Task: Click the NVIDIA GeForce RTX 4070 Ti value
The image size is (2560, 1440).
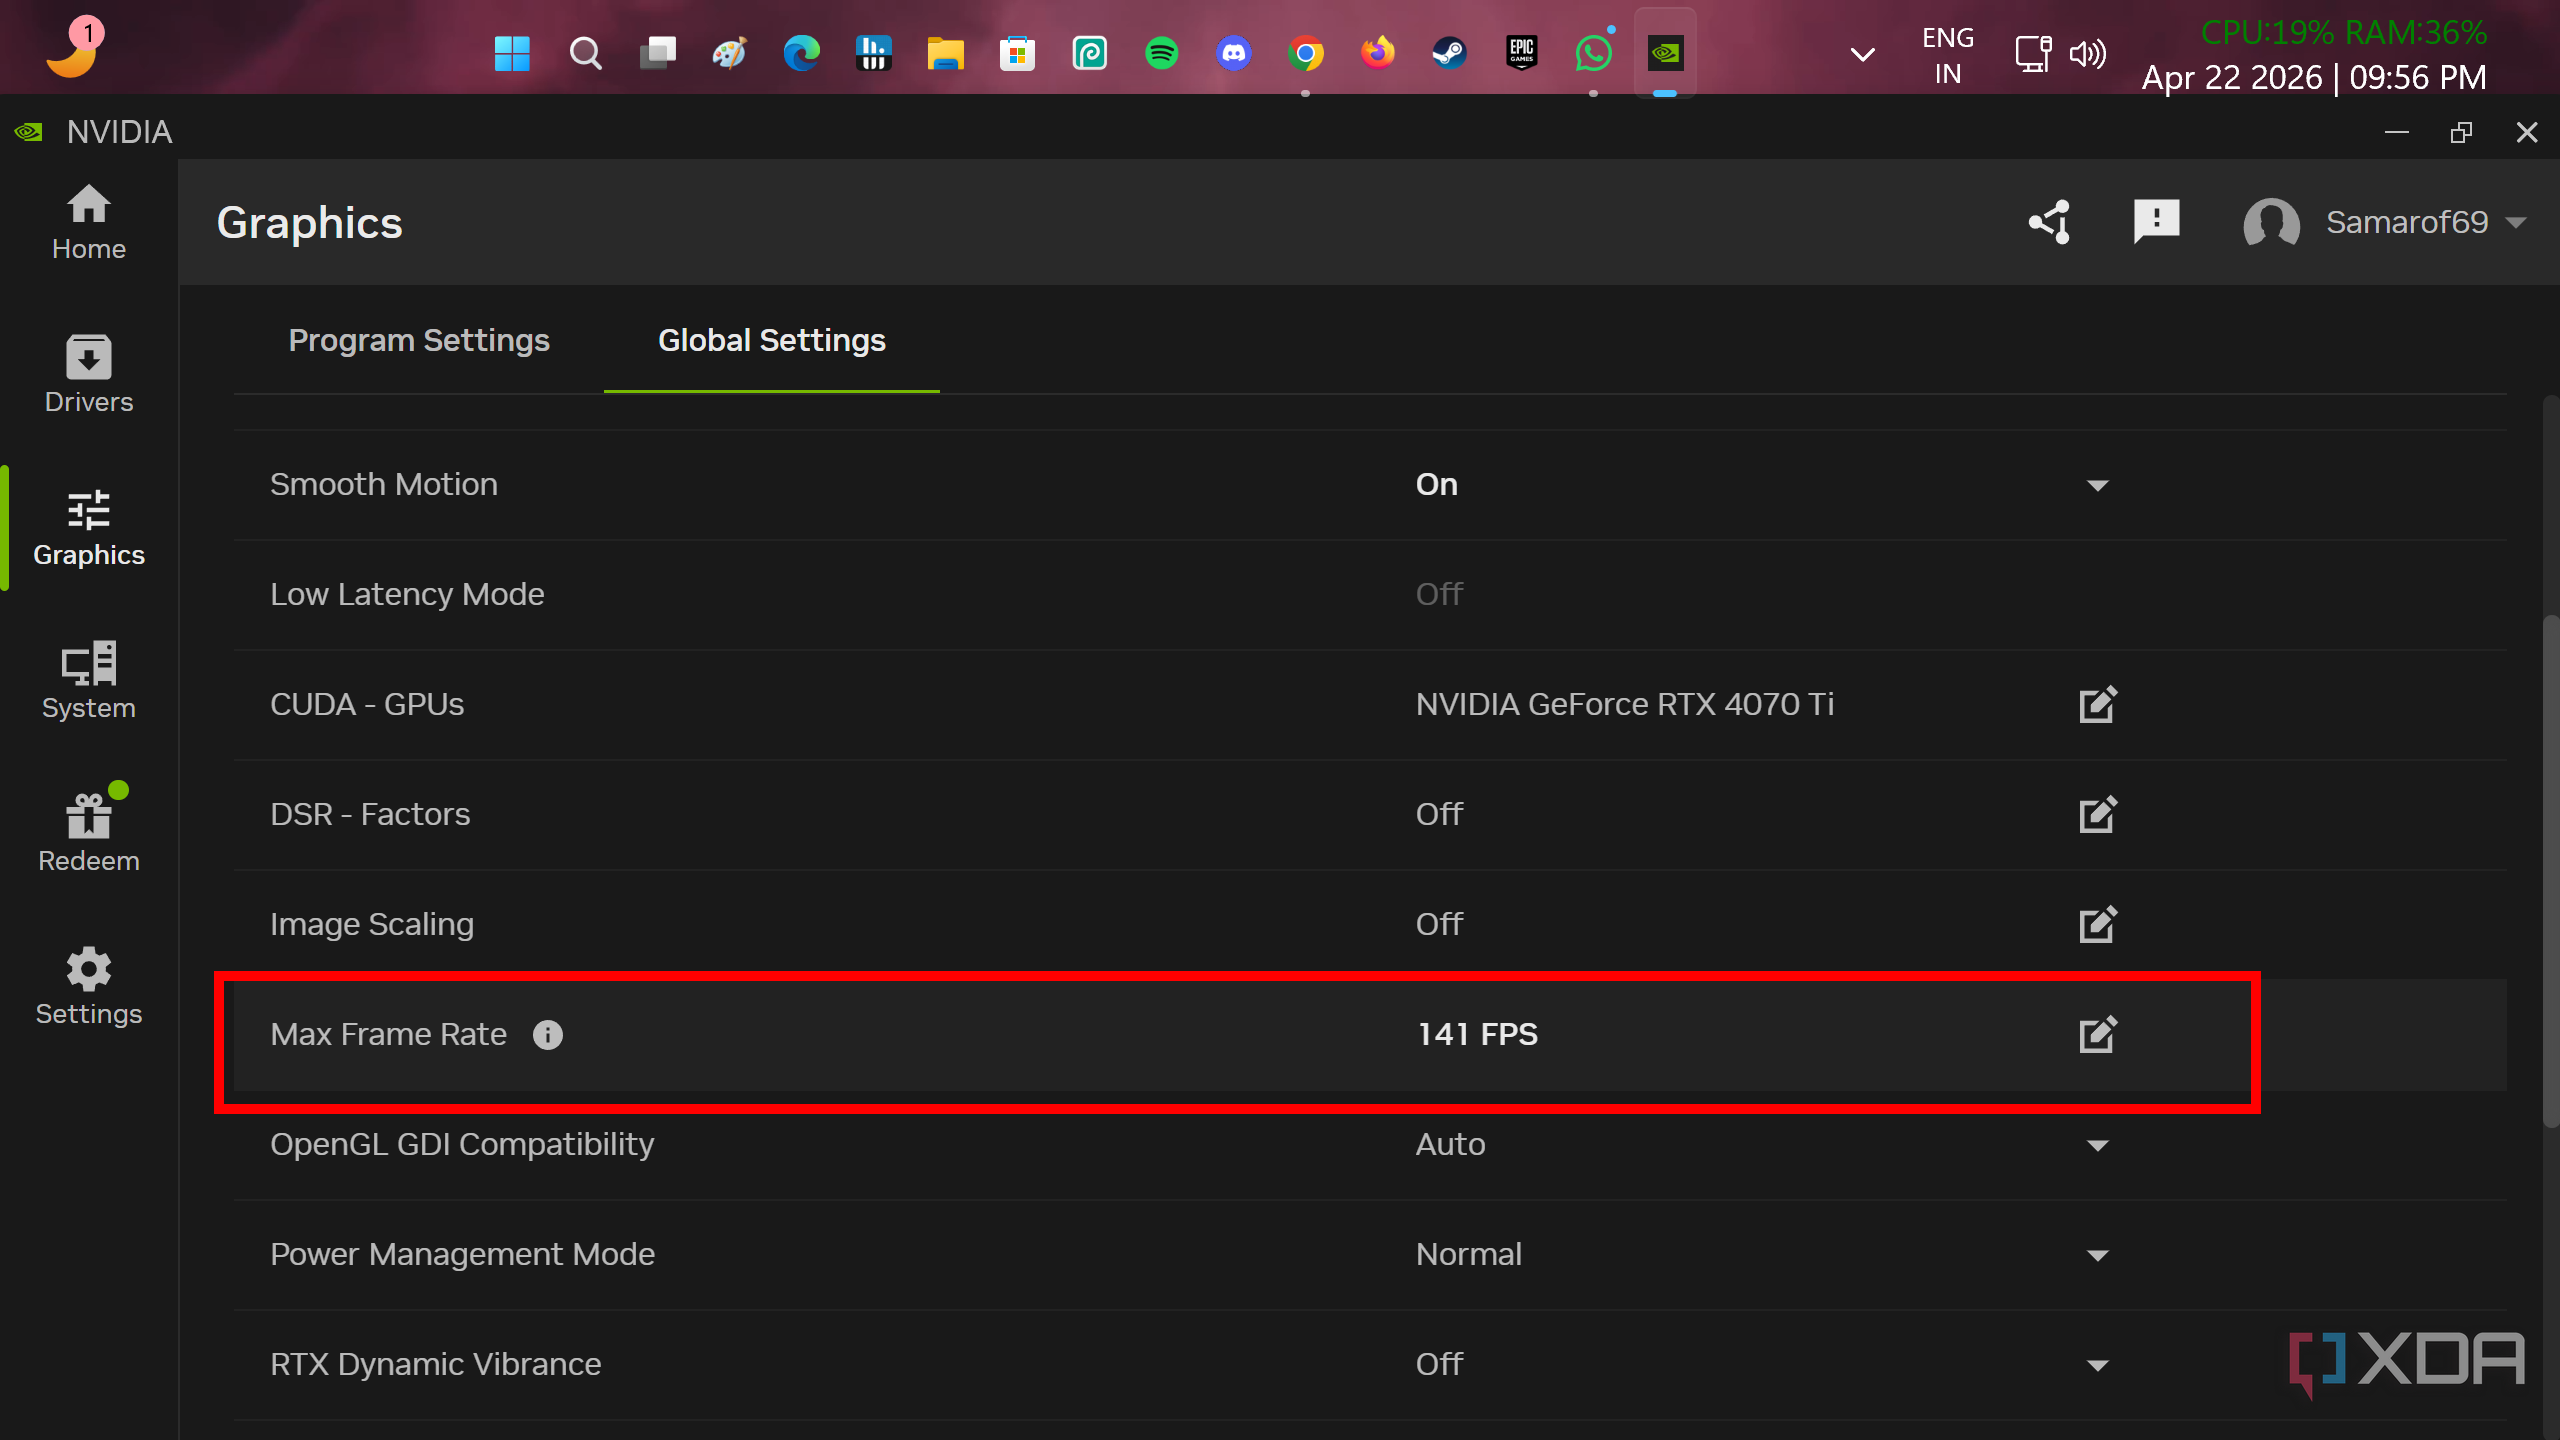Action: [1625, 705]
